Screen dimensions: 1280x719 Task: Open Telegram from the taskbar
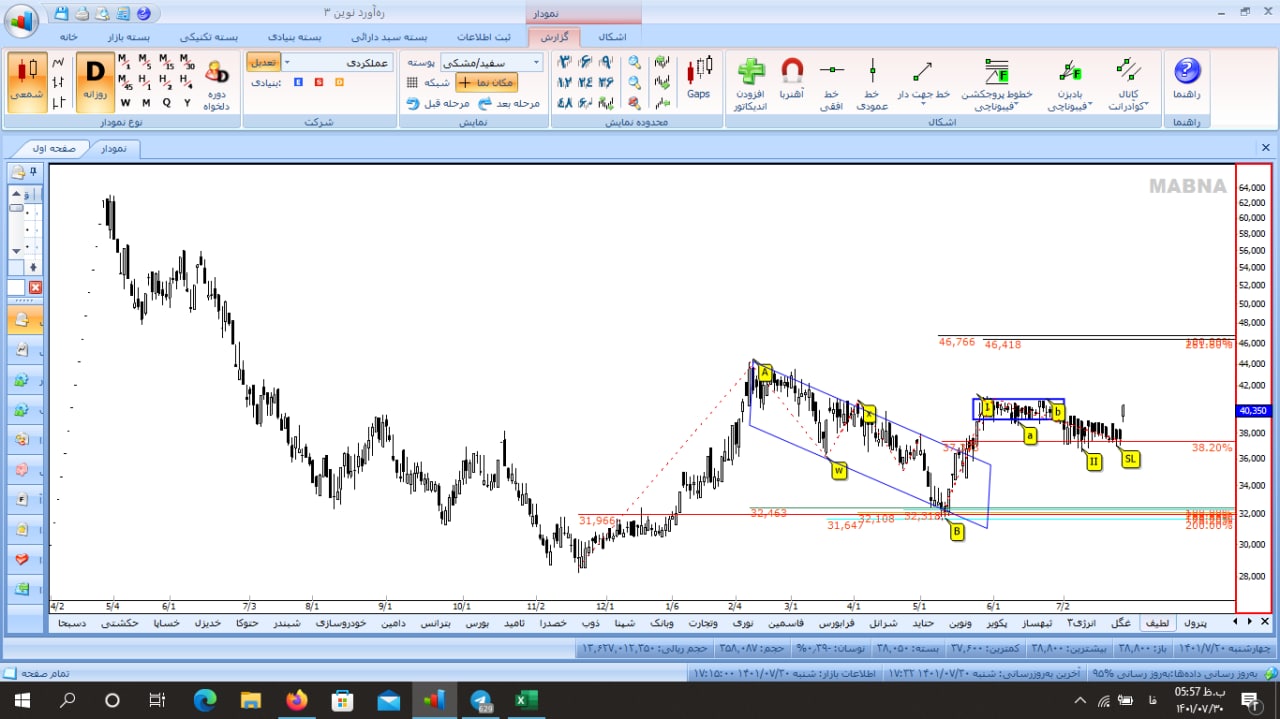(480, 700)
